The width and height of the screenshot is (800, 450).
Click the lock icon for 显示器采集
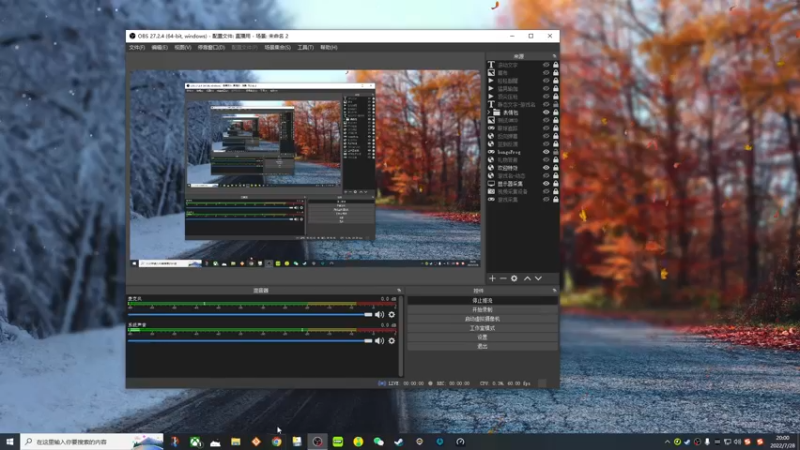[555, 183]
